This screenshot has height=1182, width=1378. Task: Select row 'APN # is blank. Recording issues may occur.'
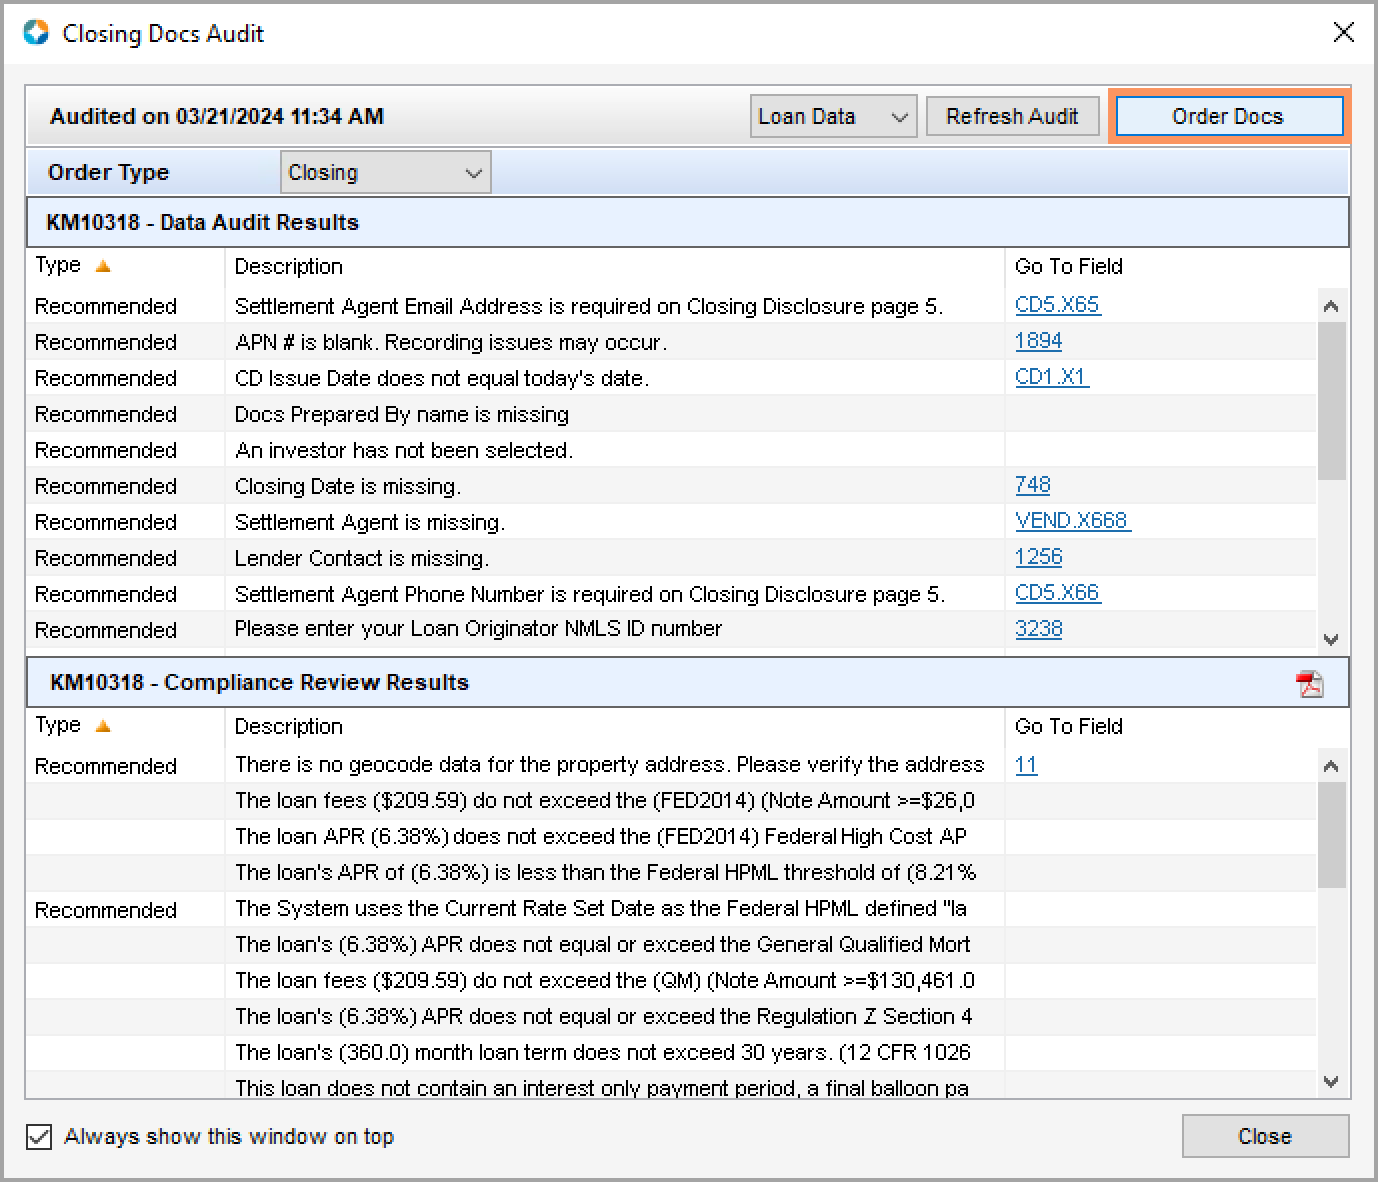[x=671, y=342]
